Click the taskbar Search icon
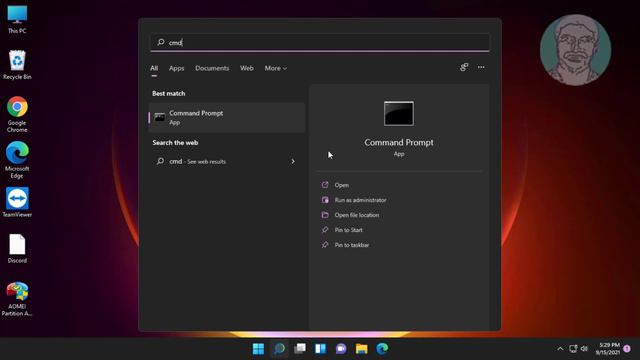The width and height of the screenshot is (640, 360). pyautogui.click(x=279, y=349)
